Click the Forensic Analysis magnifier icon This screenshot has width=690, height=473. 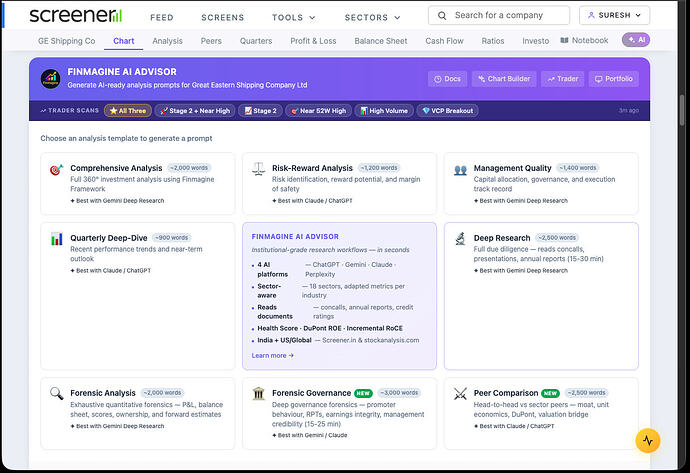(56, 394)
